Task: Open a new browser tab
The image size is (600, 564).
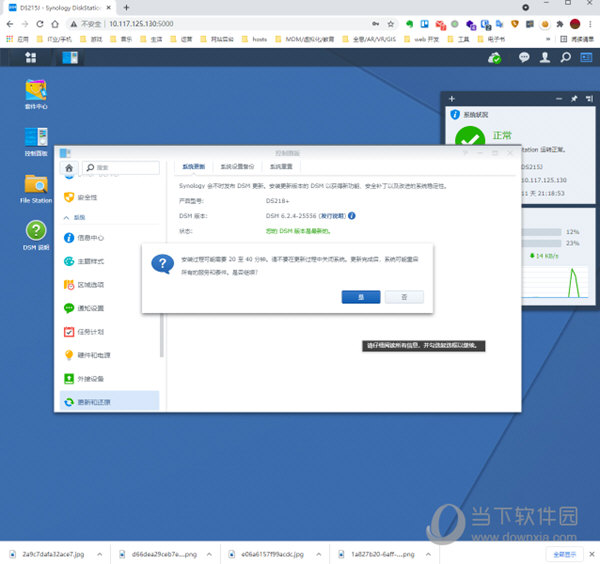Action: point(126,7)
